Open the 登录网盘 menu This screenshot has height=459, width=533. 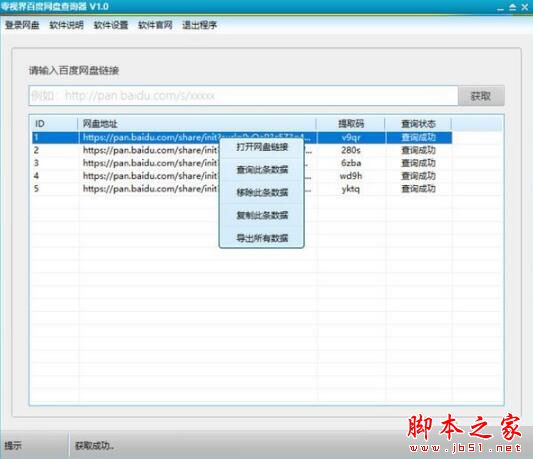(x=22, y=25)
